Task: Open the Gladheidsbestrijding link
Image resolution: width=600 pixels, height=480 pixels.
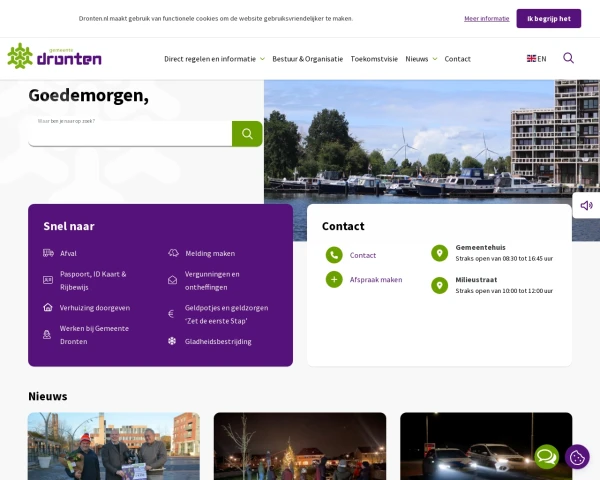Action: [218, 341]
